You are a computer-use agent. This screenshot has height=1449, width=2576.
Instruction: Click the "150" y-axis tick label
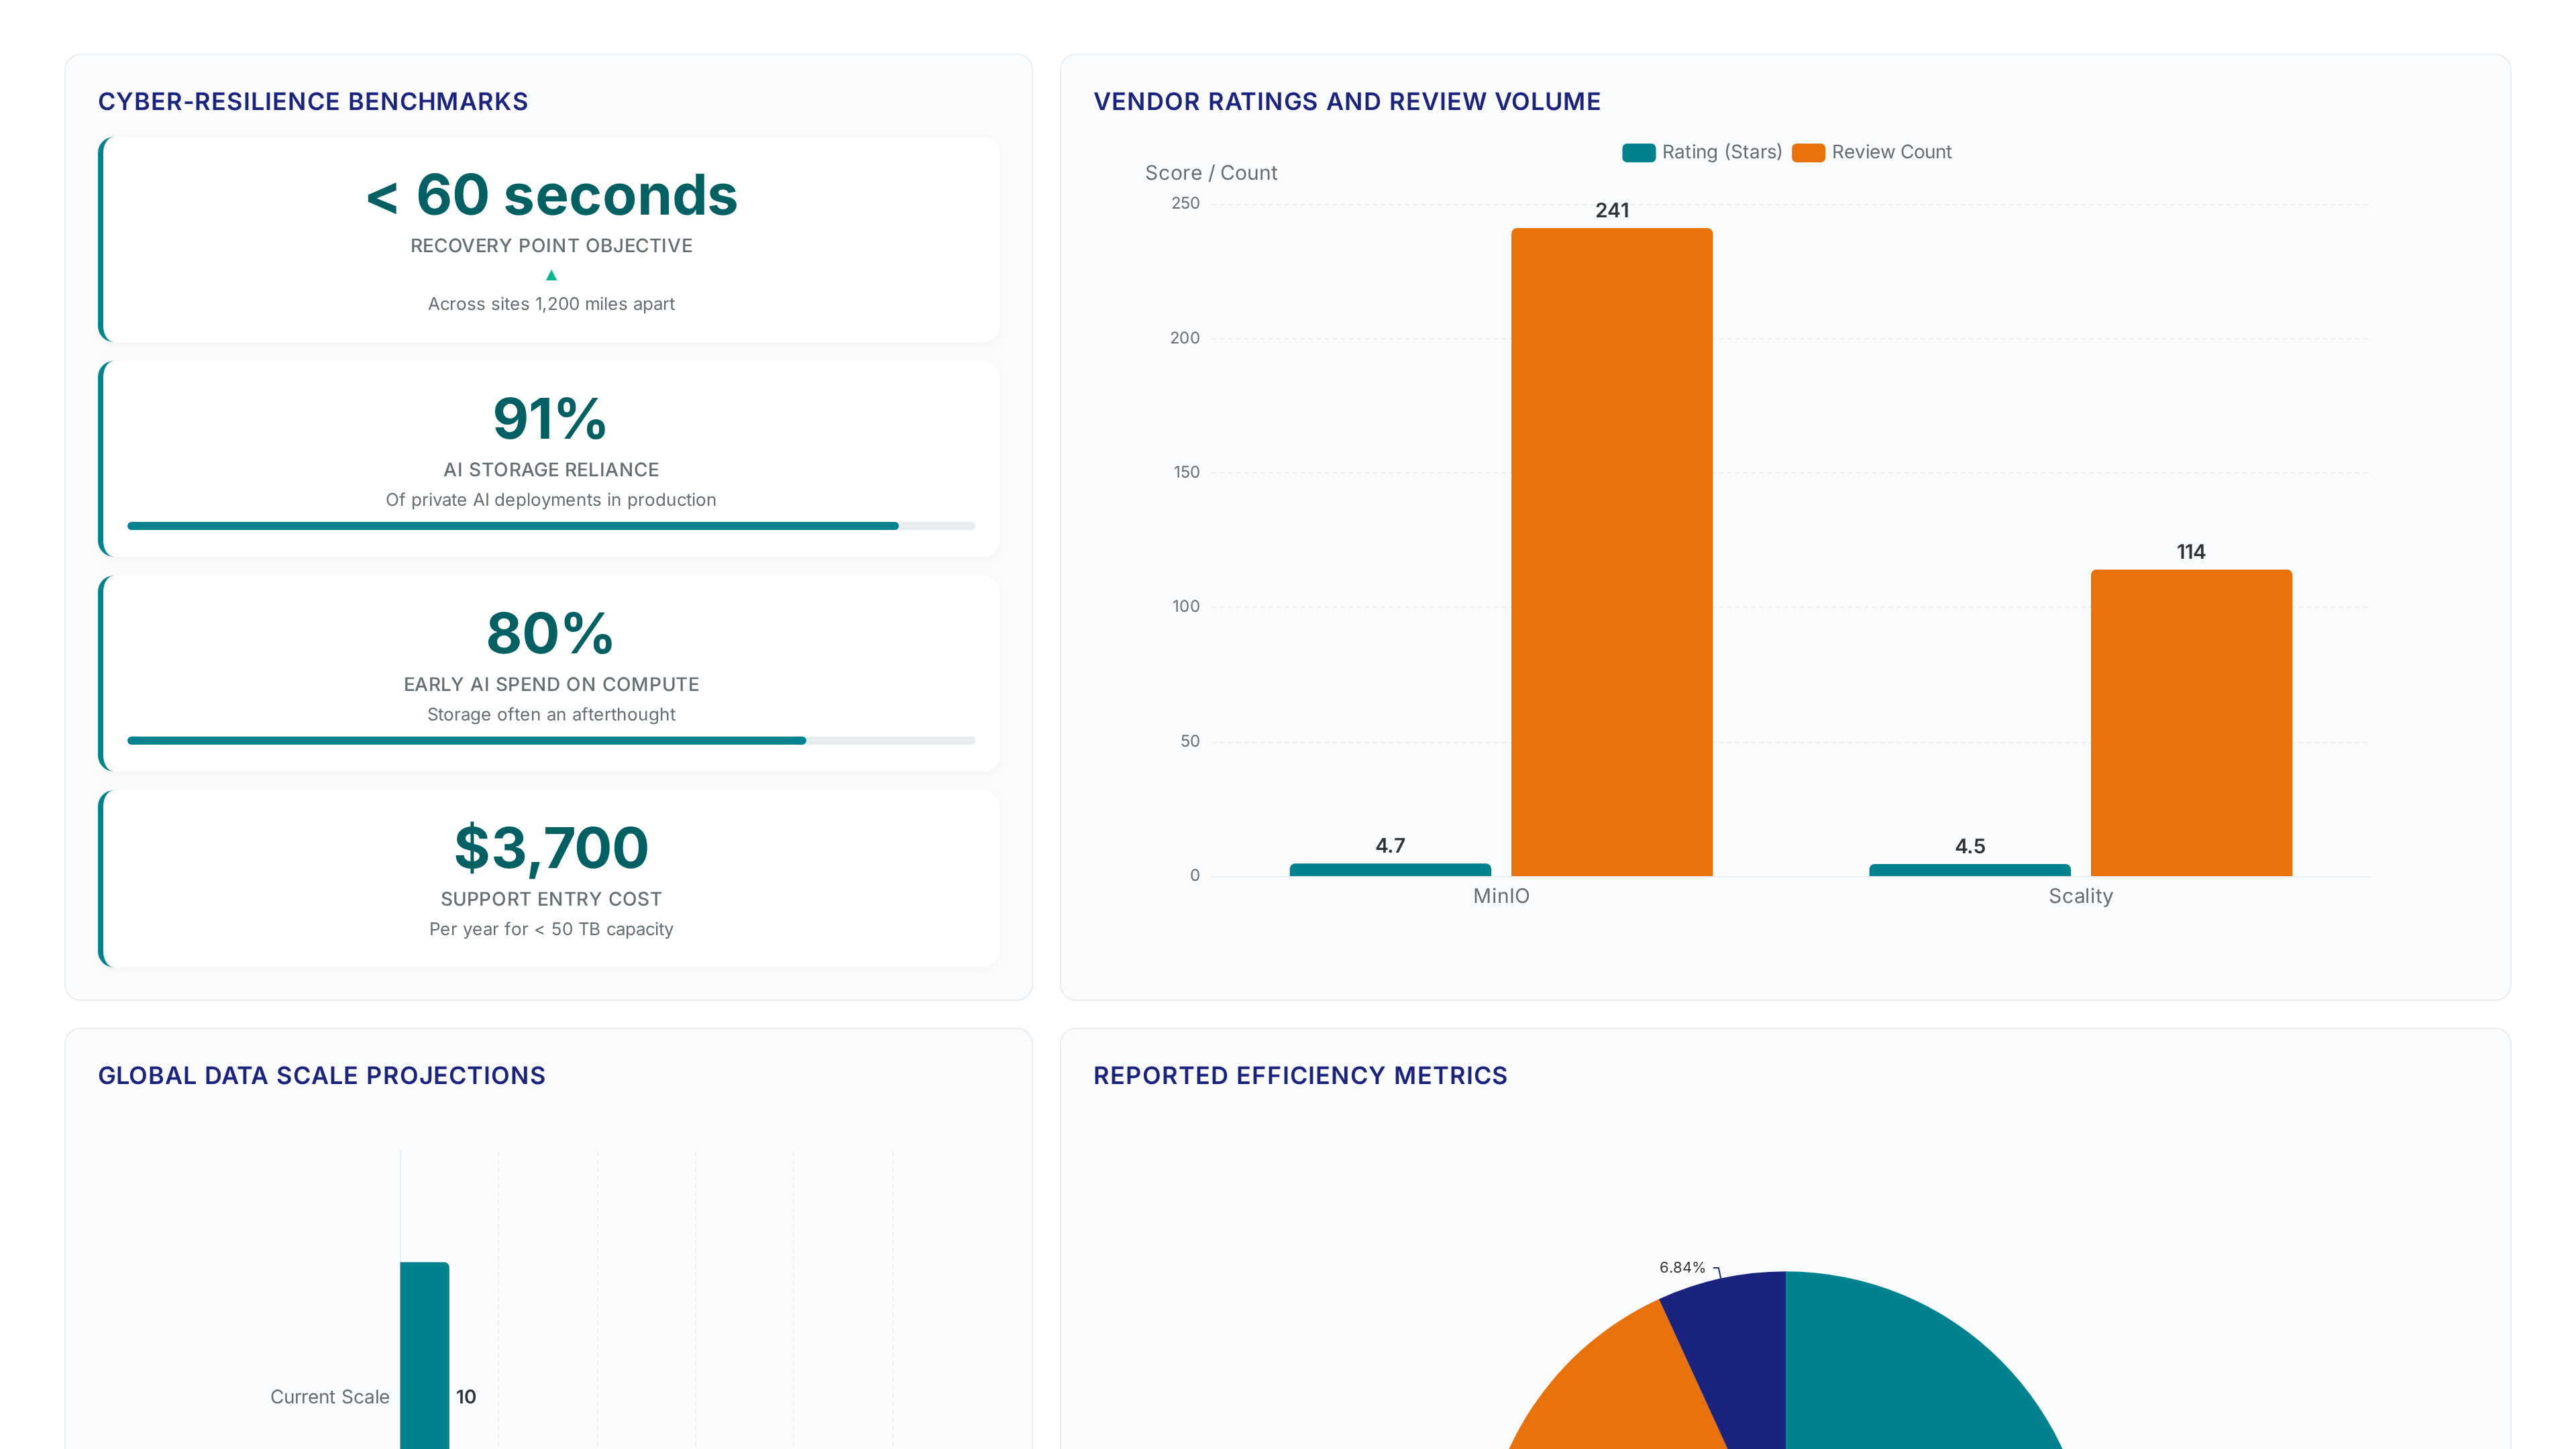[1186, 472]
